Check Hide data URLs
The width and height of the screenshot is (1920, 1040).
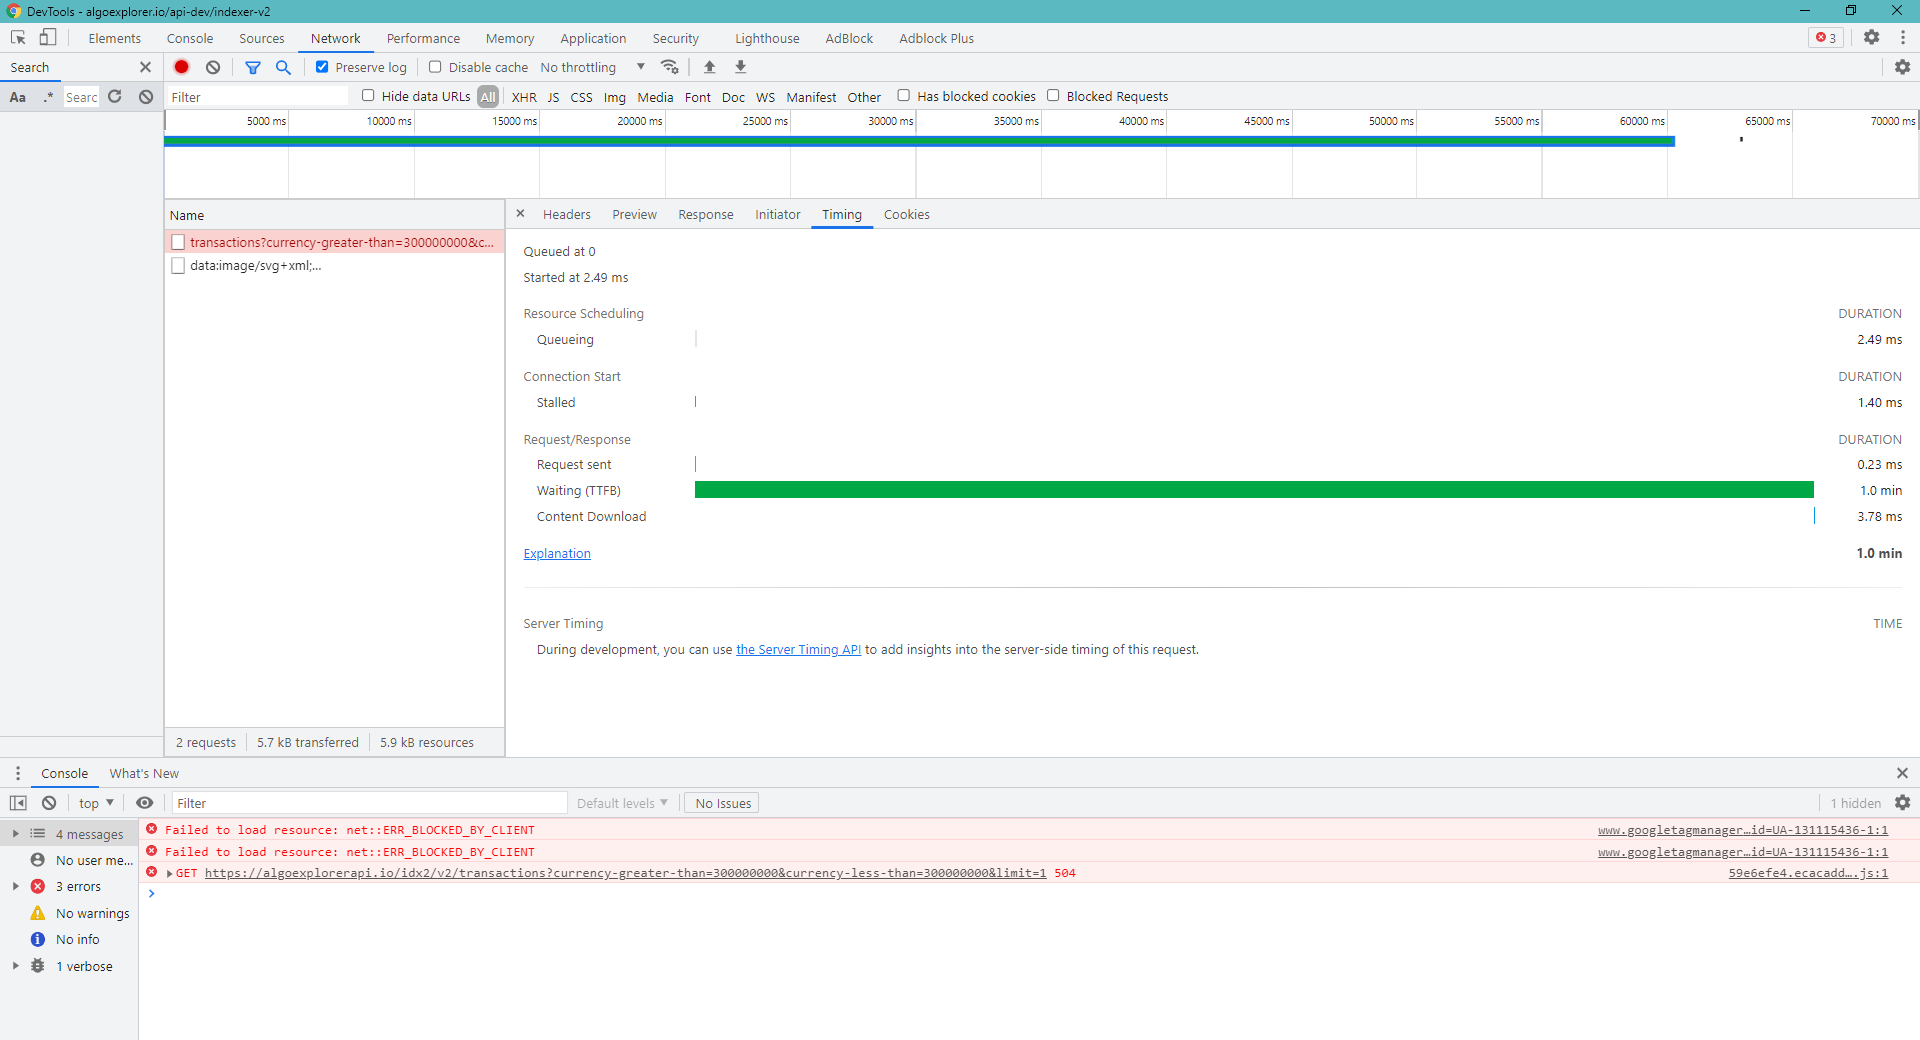(x=368, y=96)
